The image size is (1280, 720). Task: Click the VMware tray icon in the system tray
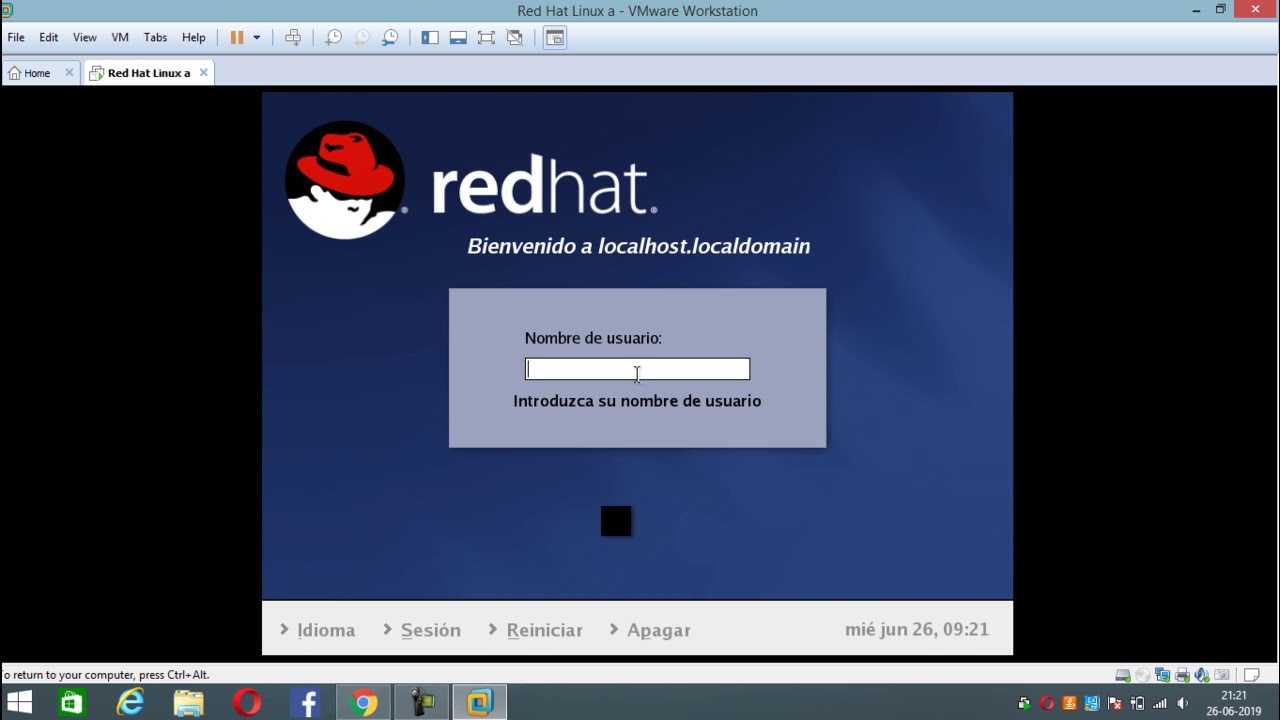tap(1024, 703)
